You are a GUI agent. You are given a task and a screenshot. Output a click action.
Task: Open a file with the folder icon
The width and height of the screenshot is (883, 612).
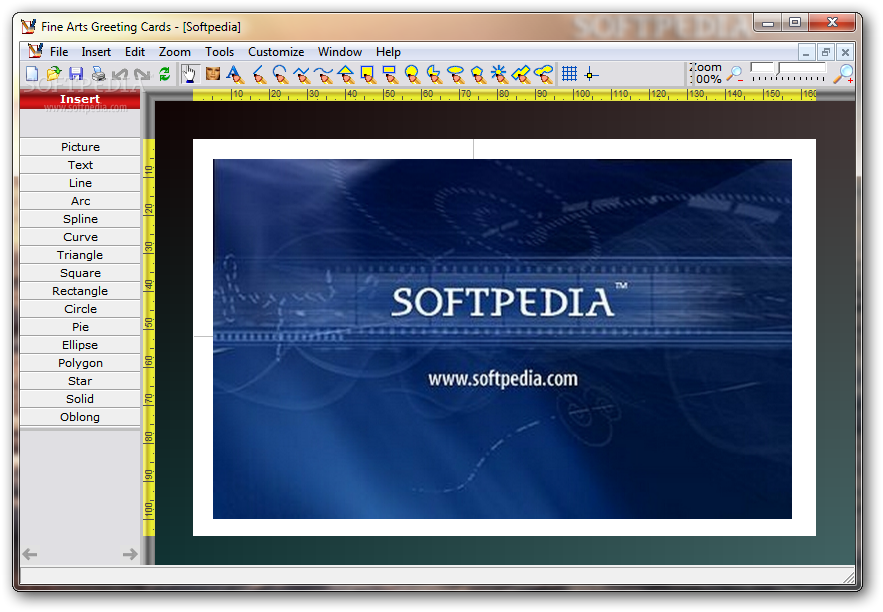(54, 74)
